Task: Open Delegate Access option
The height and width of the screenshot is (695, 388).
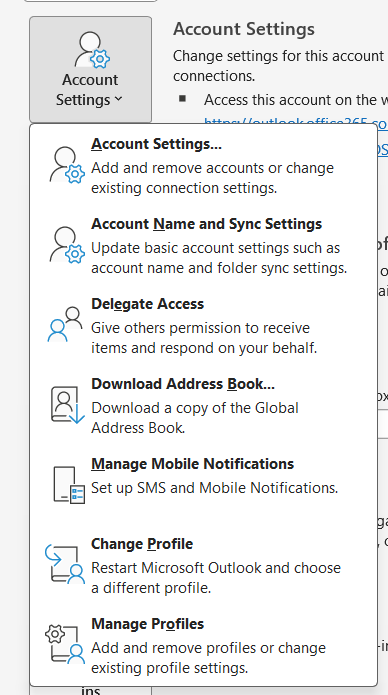Action: [204, 325]
